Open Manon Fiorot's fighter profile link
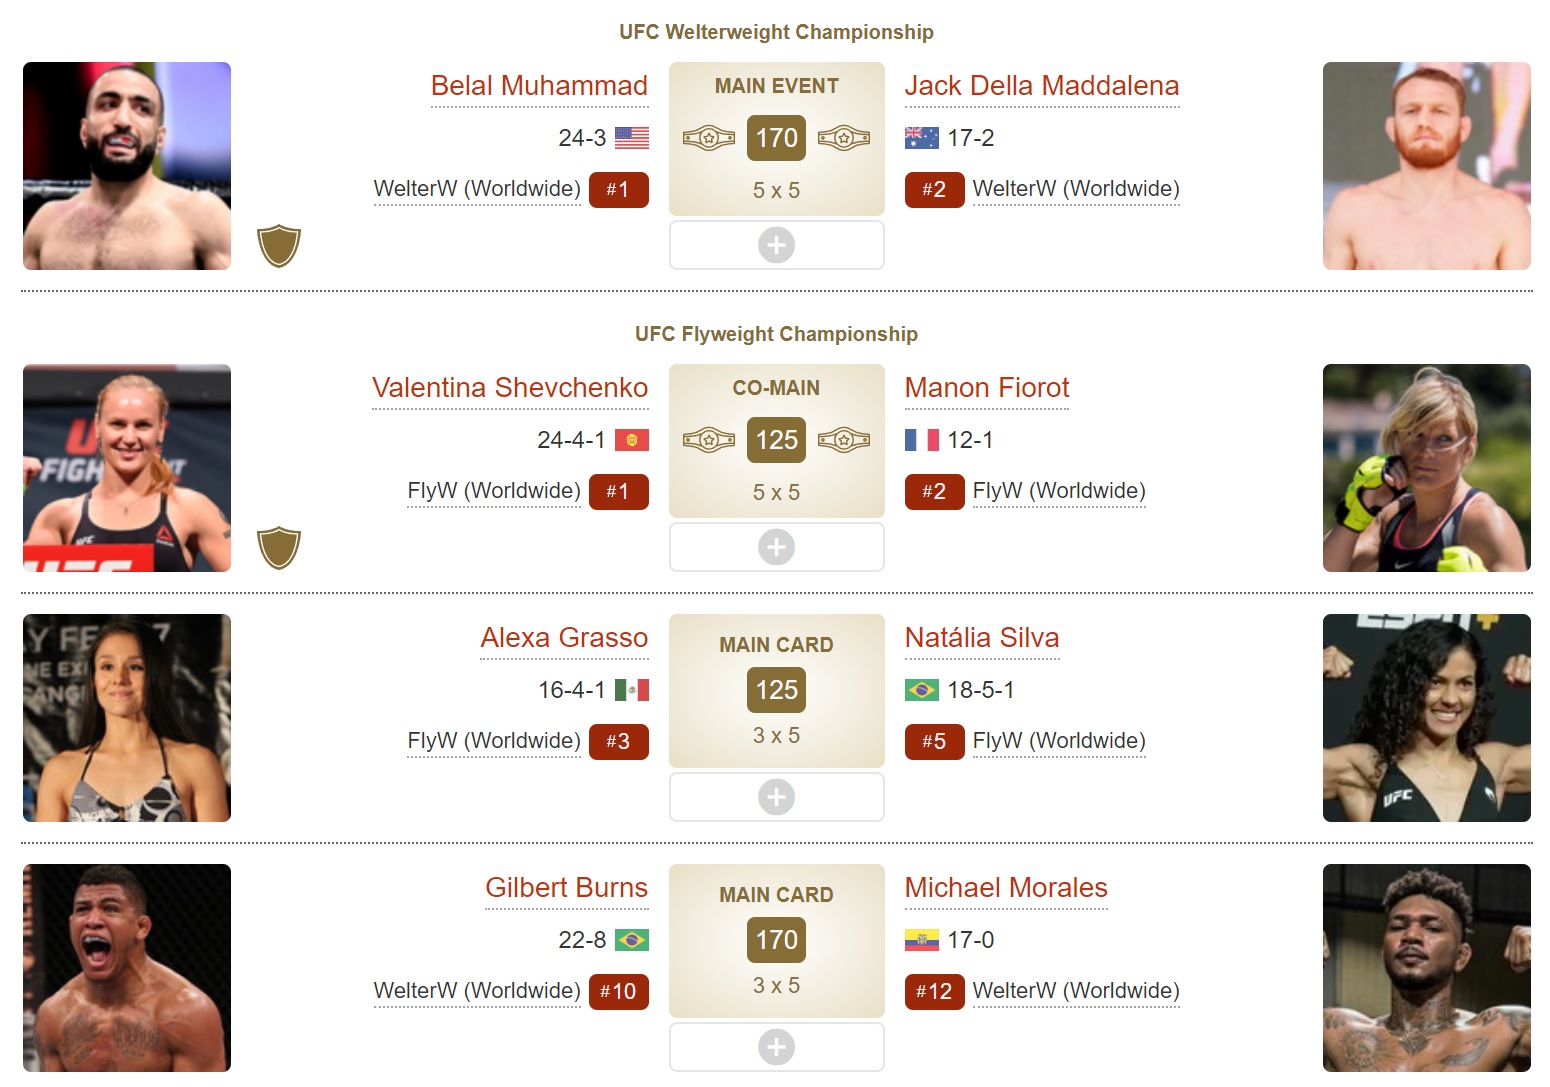1550x1087 pixels. pyautogui.click(x=987, y=388)
